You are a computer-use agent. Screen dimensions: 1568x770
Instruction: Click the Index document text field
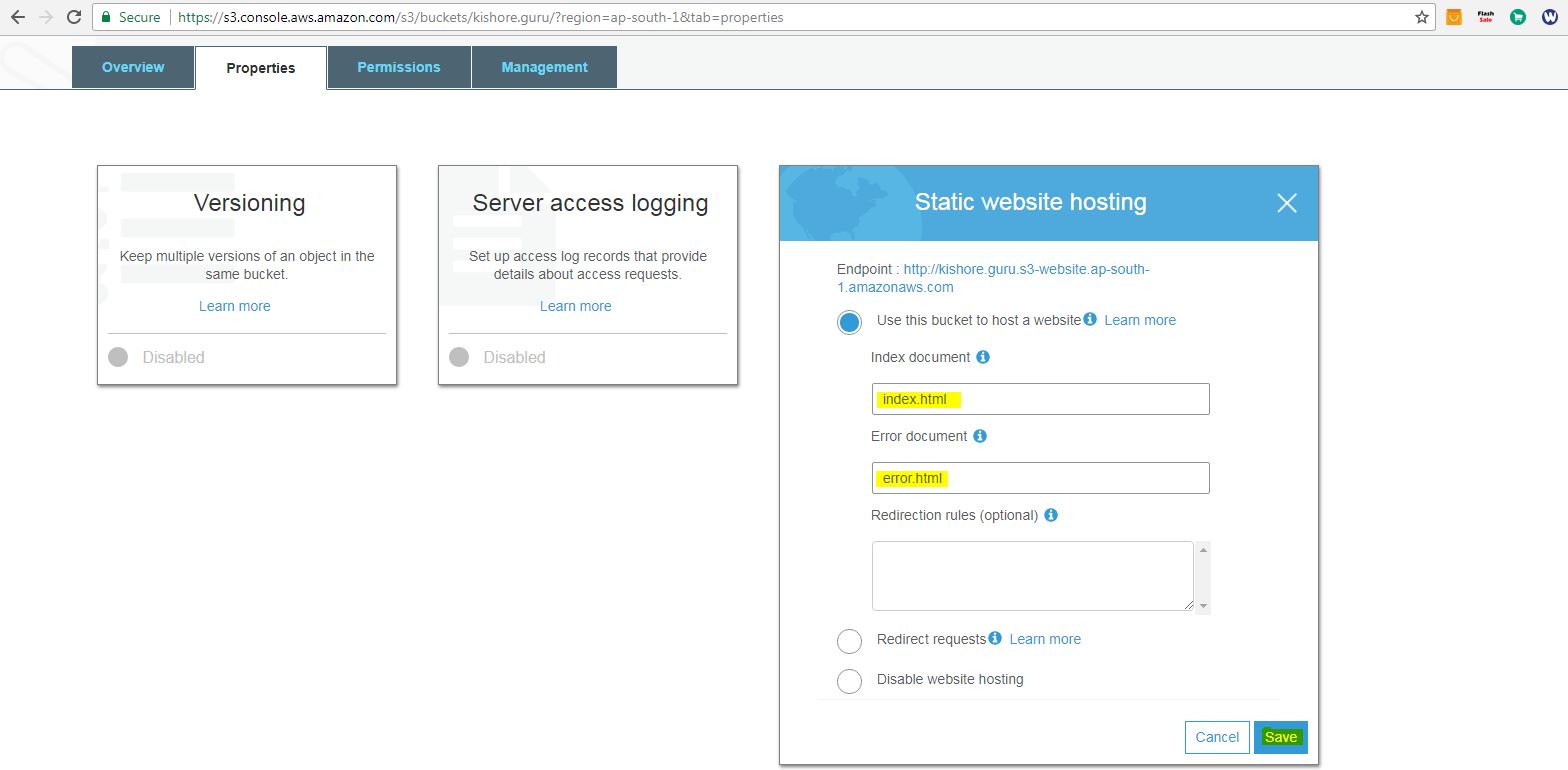pos(1040,399)
